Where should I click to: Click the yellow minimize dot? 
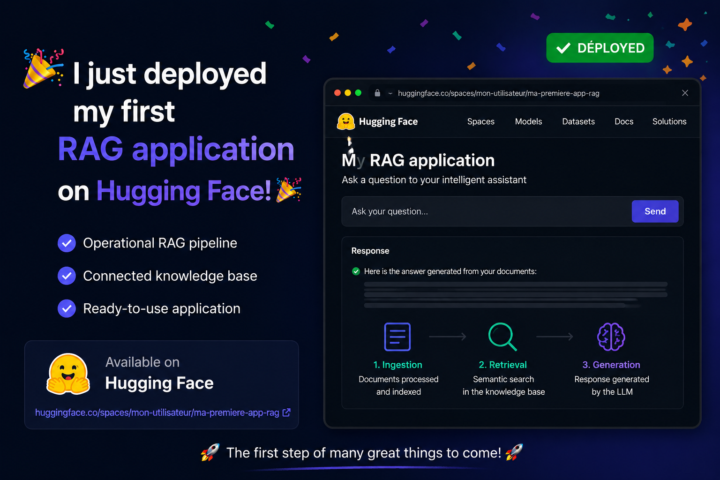click(348, 93)
